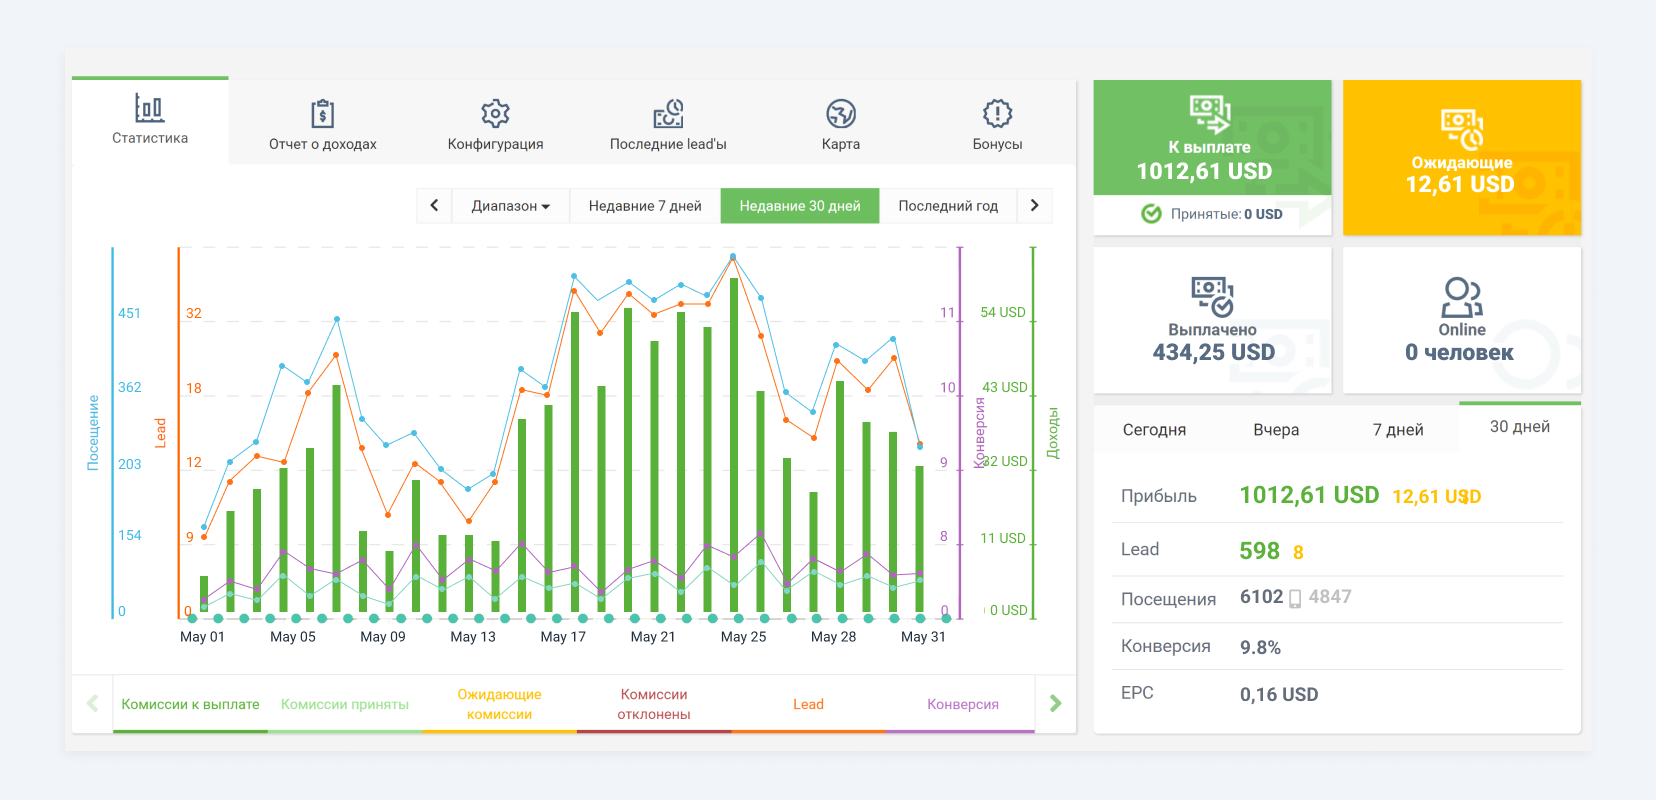
Task: Go to previous date range arrow
Action: point(434,205)
